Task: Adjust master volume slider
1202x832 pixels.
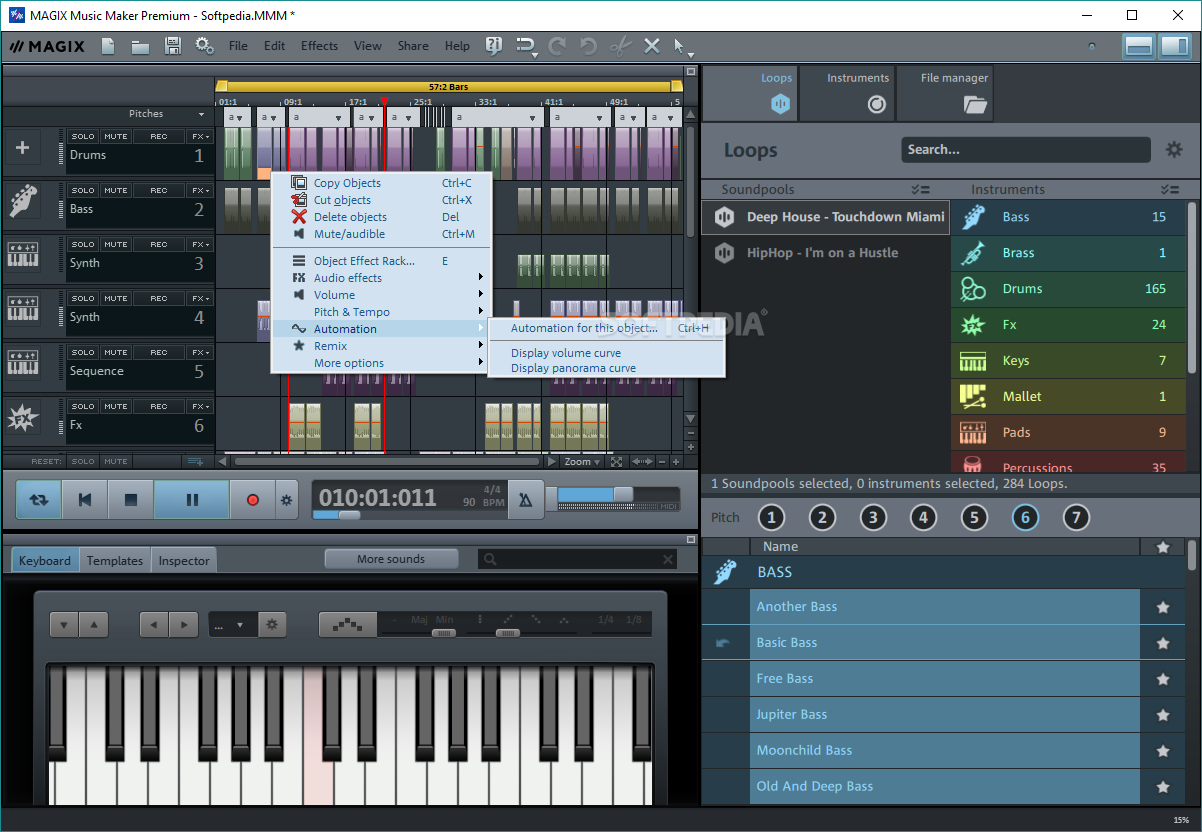Action: [622, 494]
